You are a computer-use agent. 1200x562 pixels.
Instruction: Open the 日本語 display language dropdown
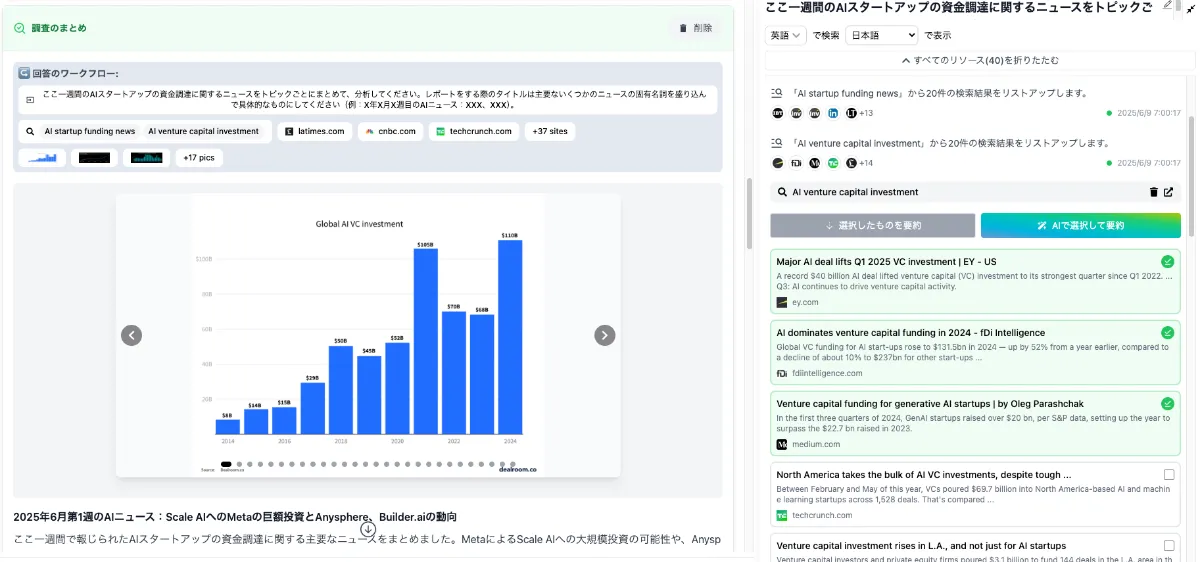(x=881, y=35)
